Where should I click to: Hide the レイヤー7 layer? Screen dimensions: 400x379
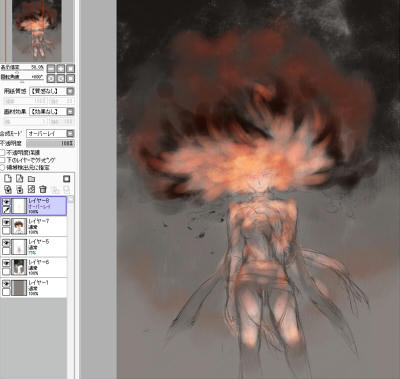click(6, 222)
